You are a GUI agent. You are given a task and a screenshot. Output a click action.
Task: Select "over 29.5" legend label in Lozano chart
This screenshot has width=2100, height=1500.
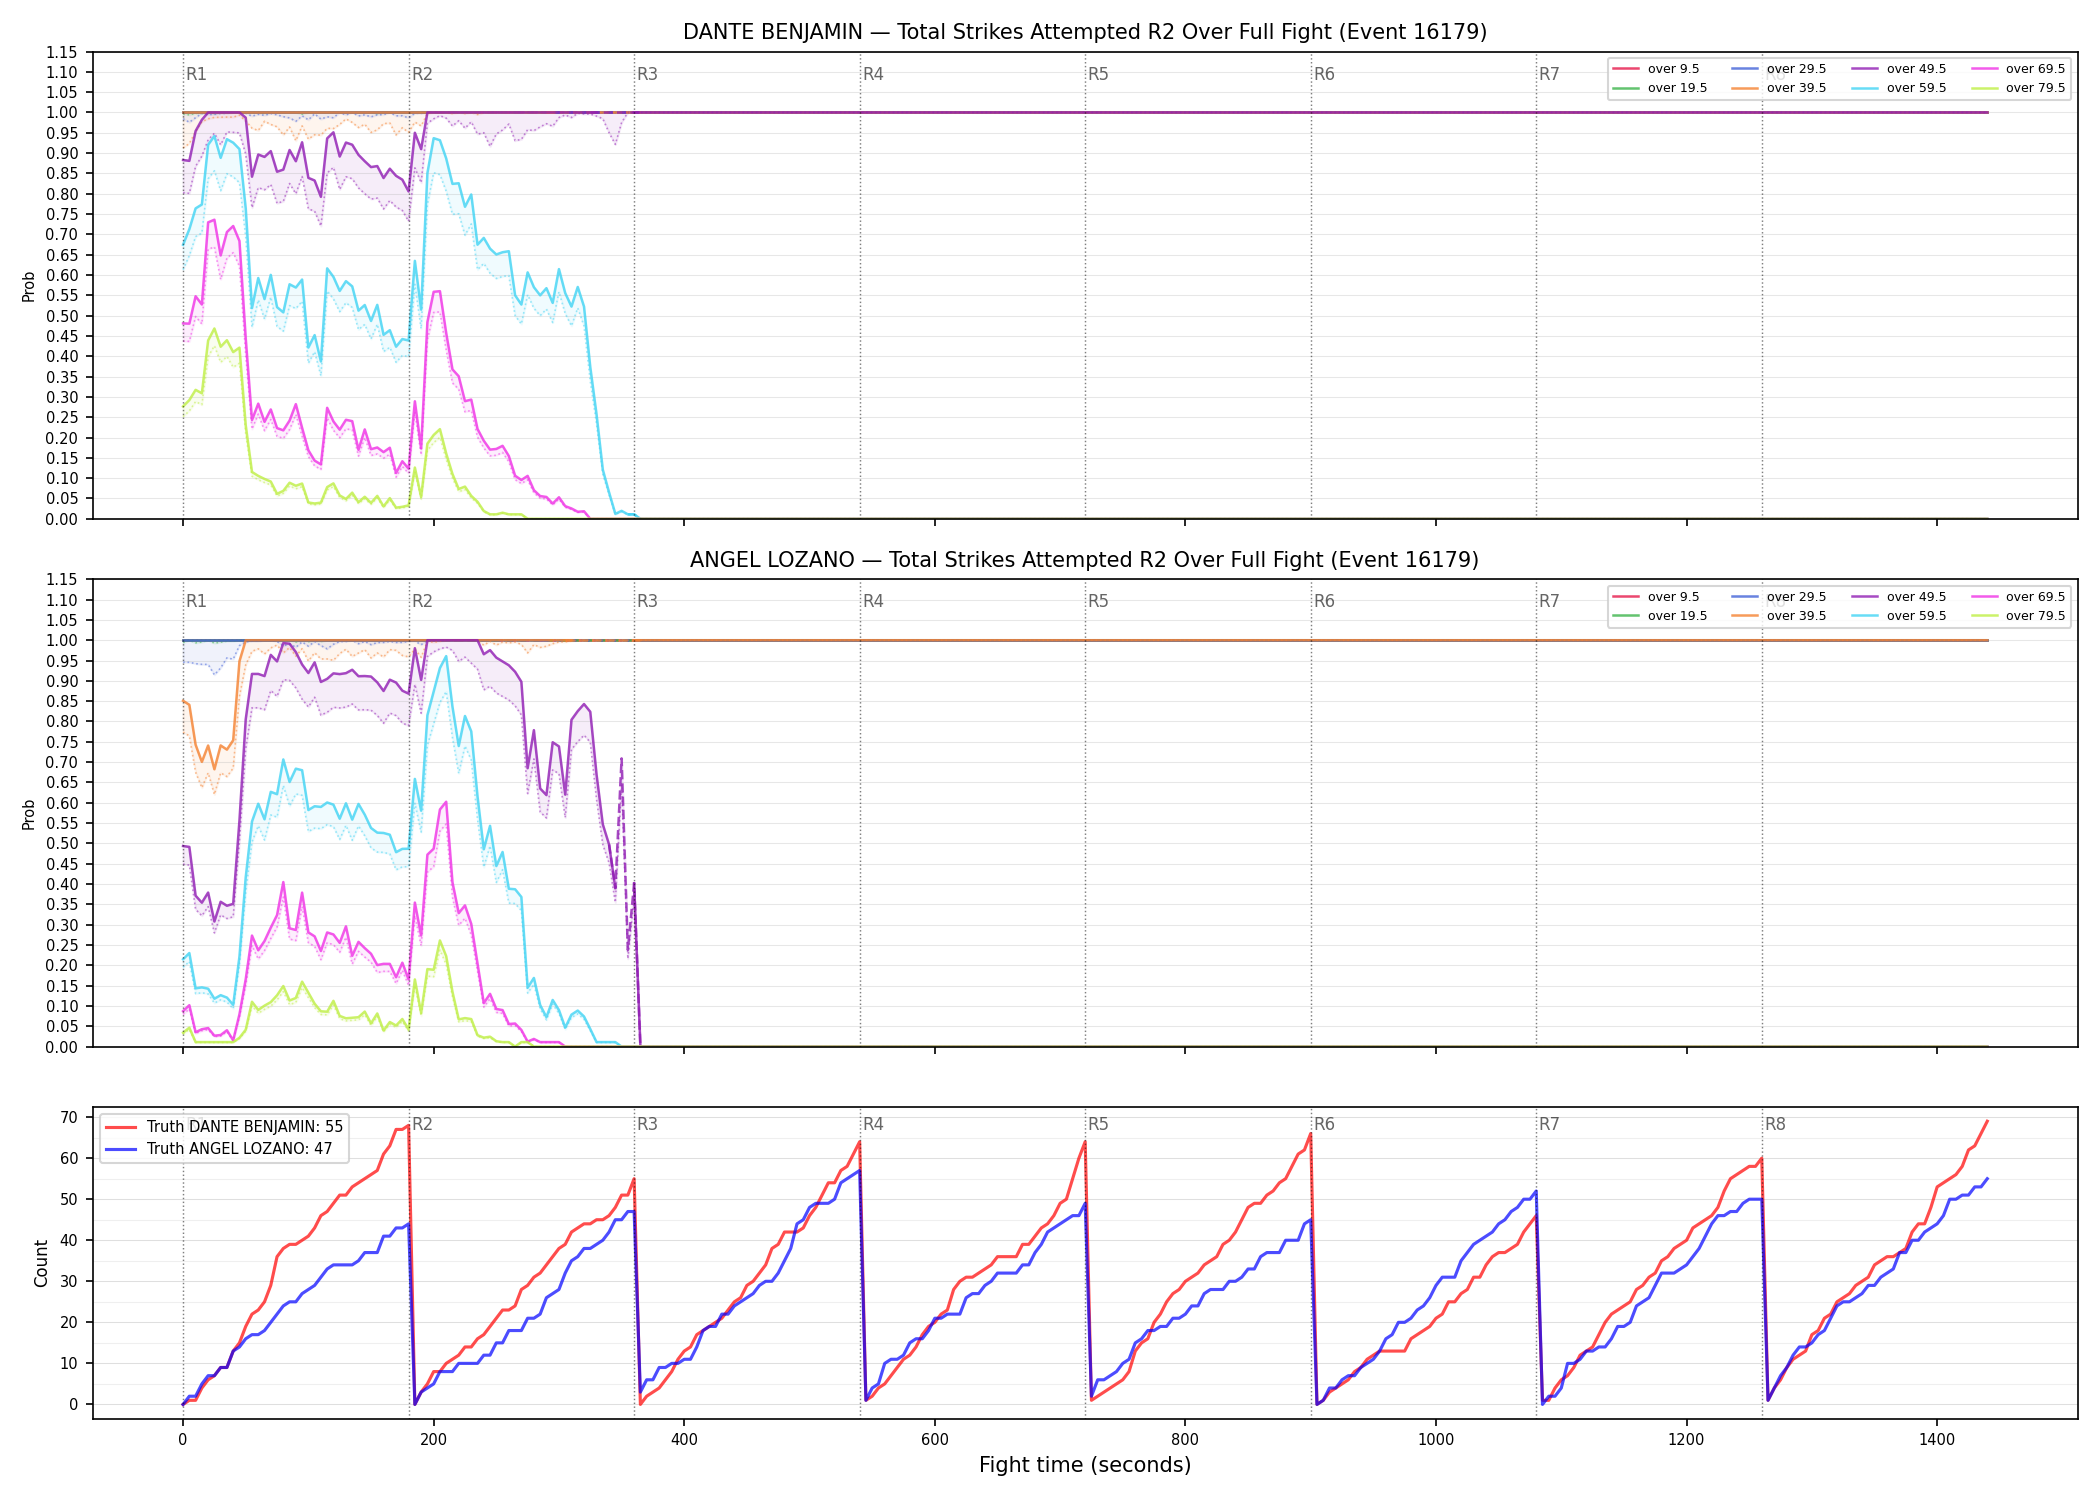pyautogui.click(x=1796, y=597)
